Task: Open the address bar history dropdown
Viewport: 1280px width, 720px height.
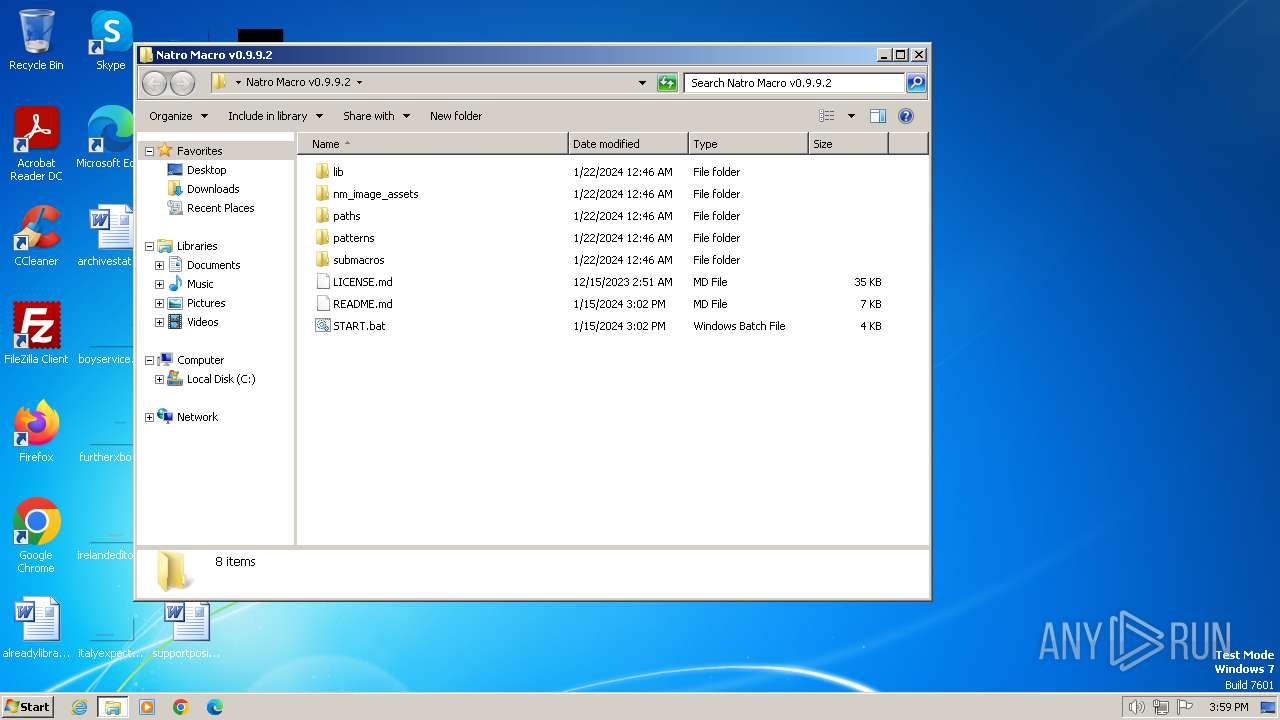Action: [x=642, y=83]
